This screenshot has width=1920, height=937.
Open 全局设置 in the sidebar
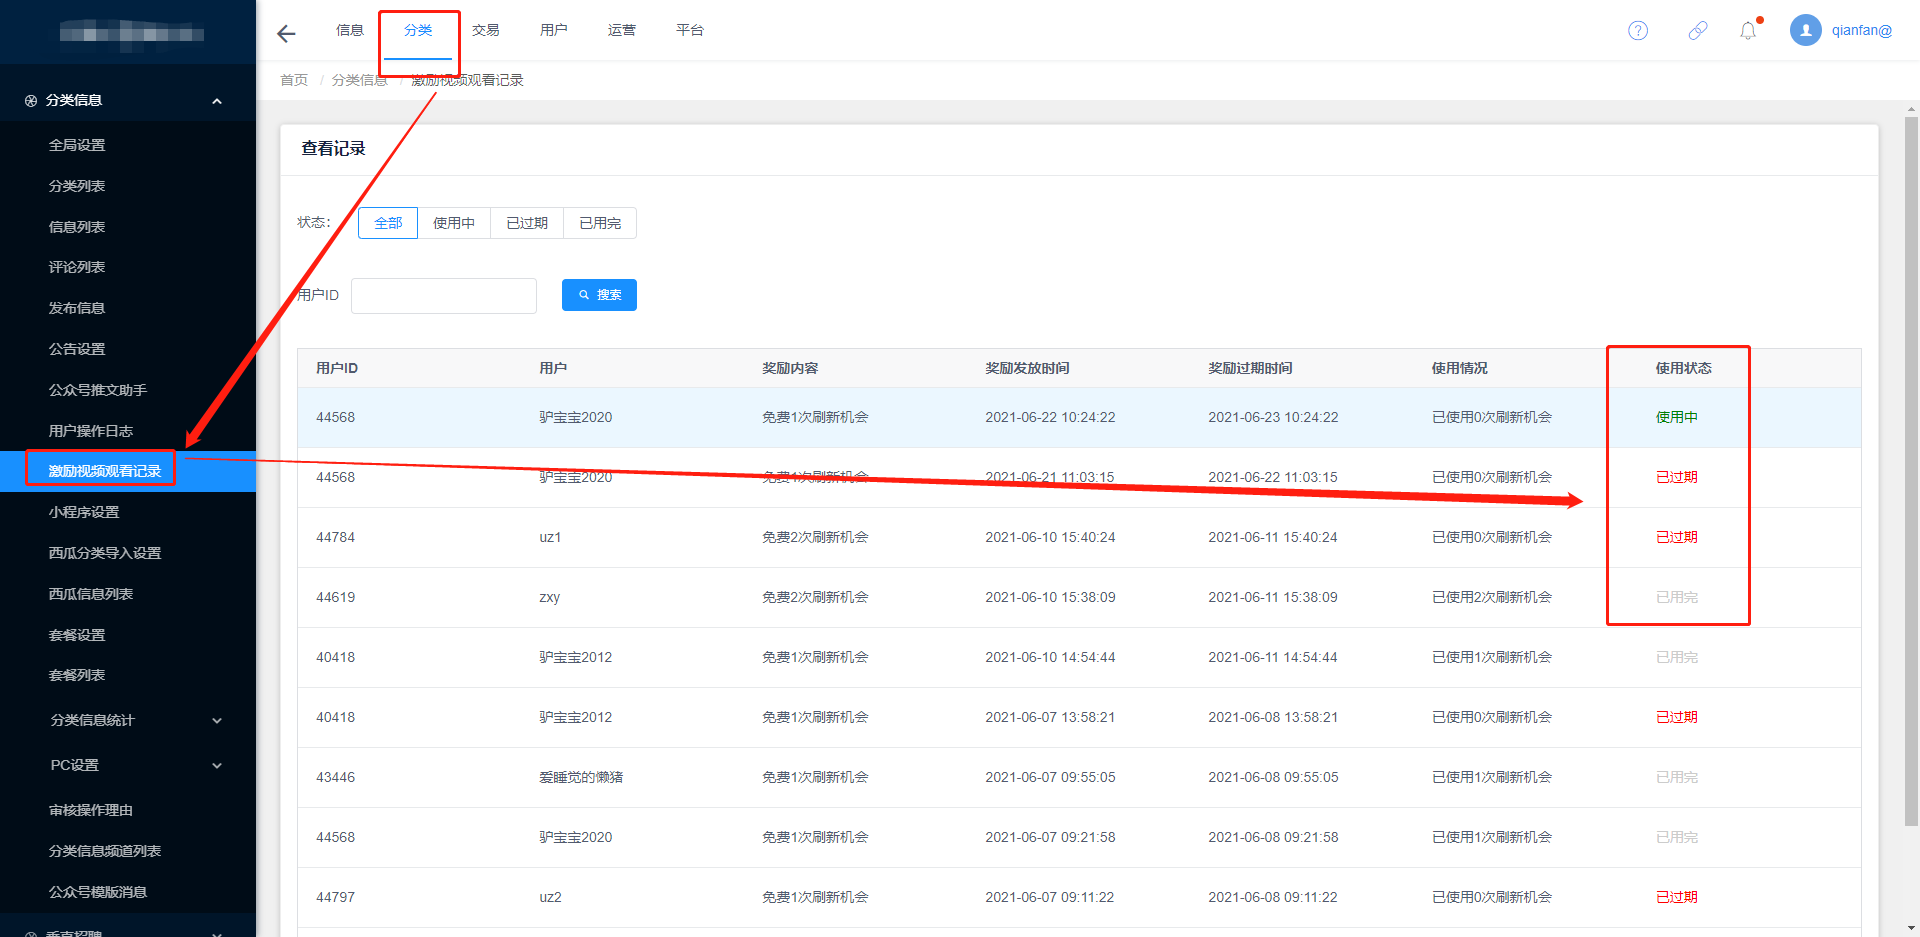[77, 145]
